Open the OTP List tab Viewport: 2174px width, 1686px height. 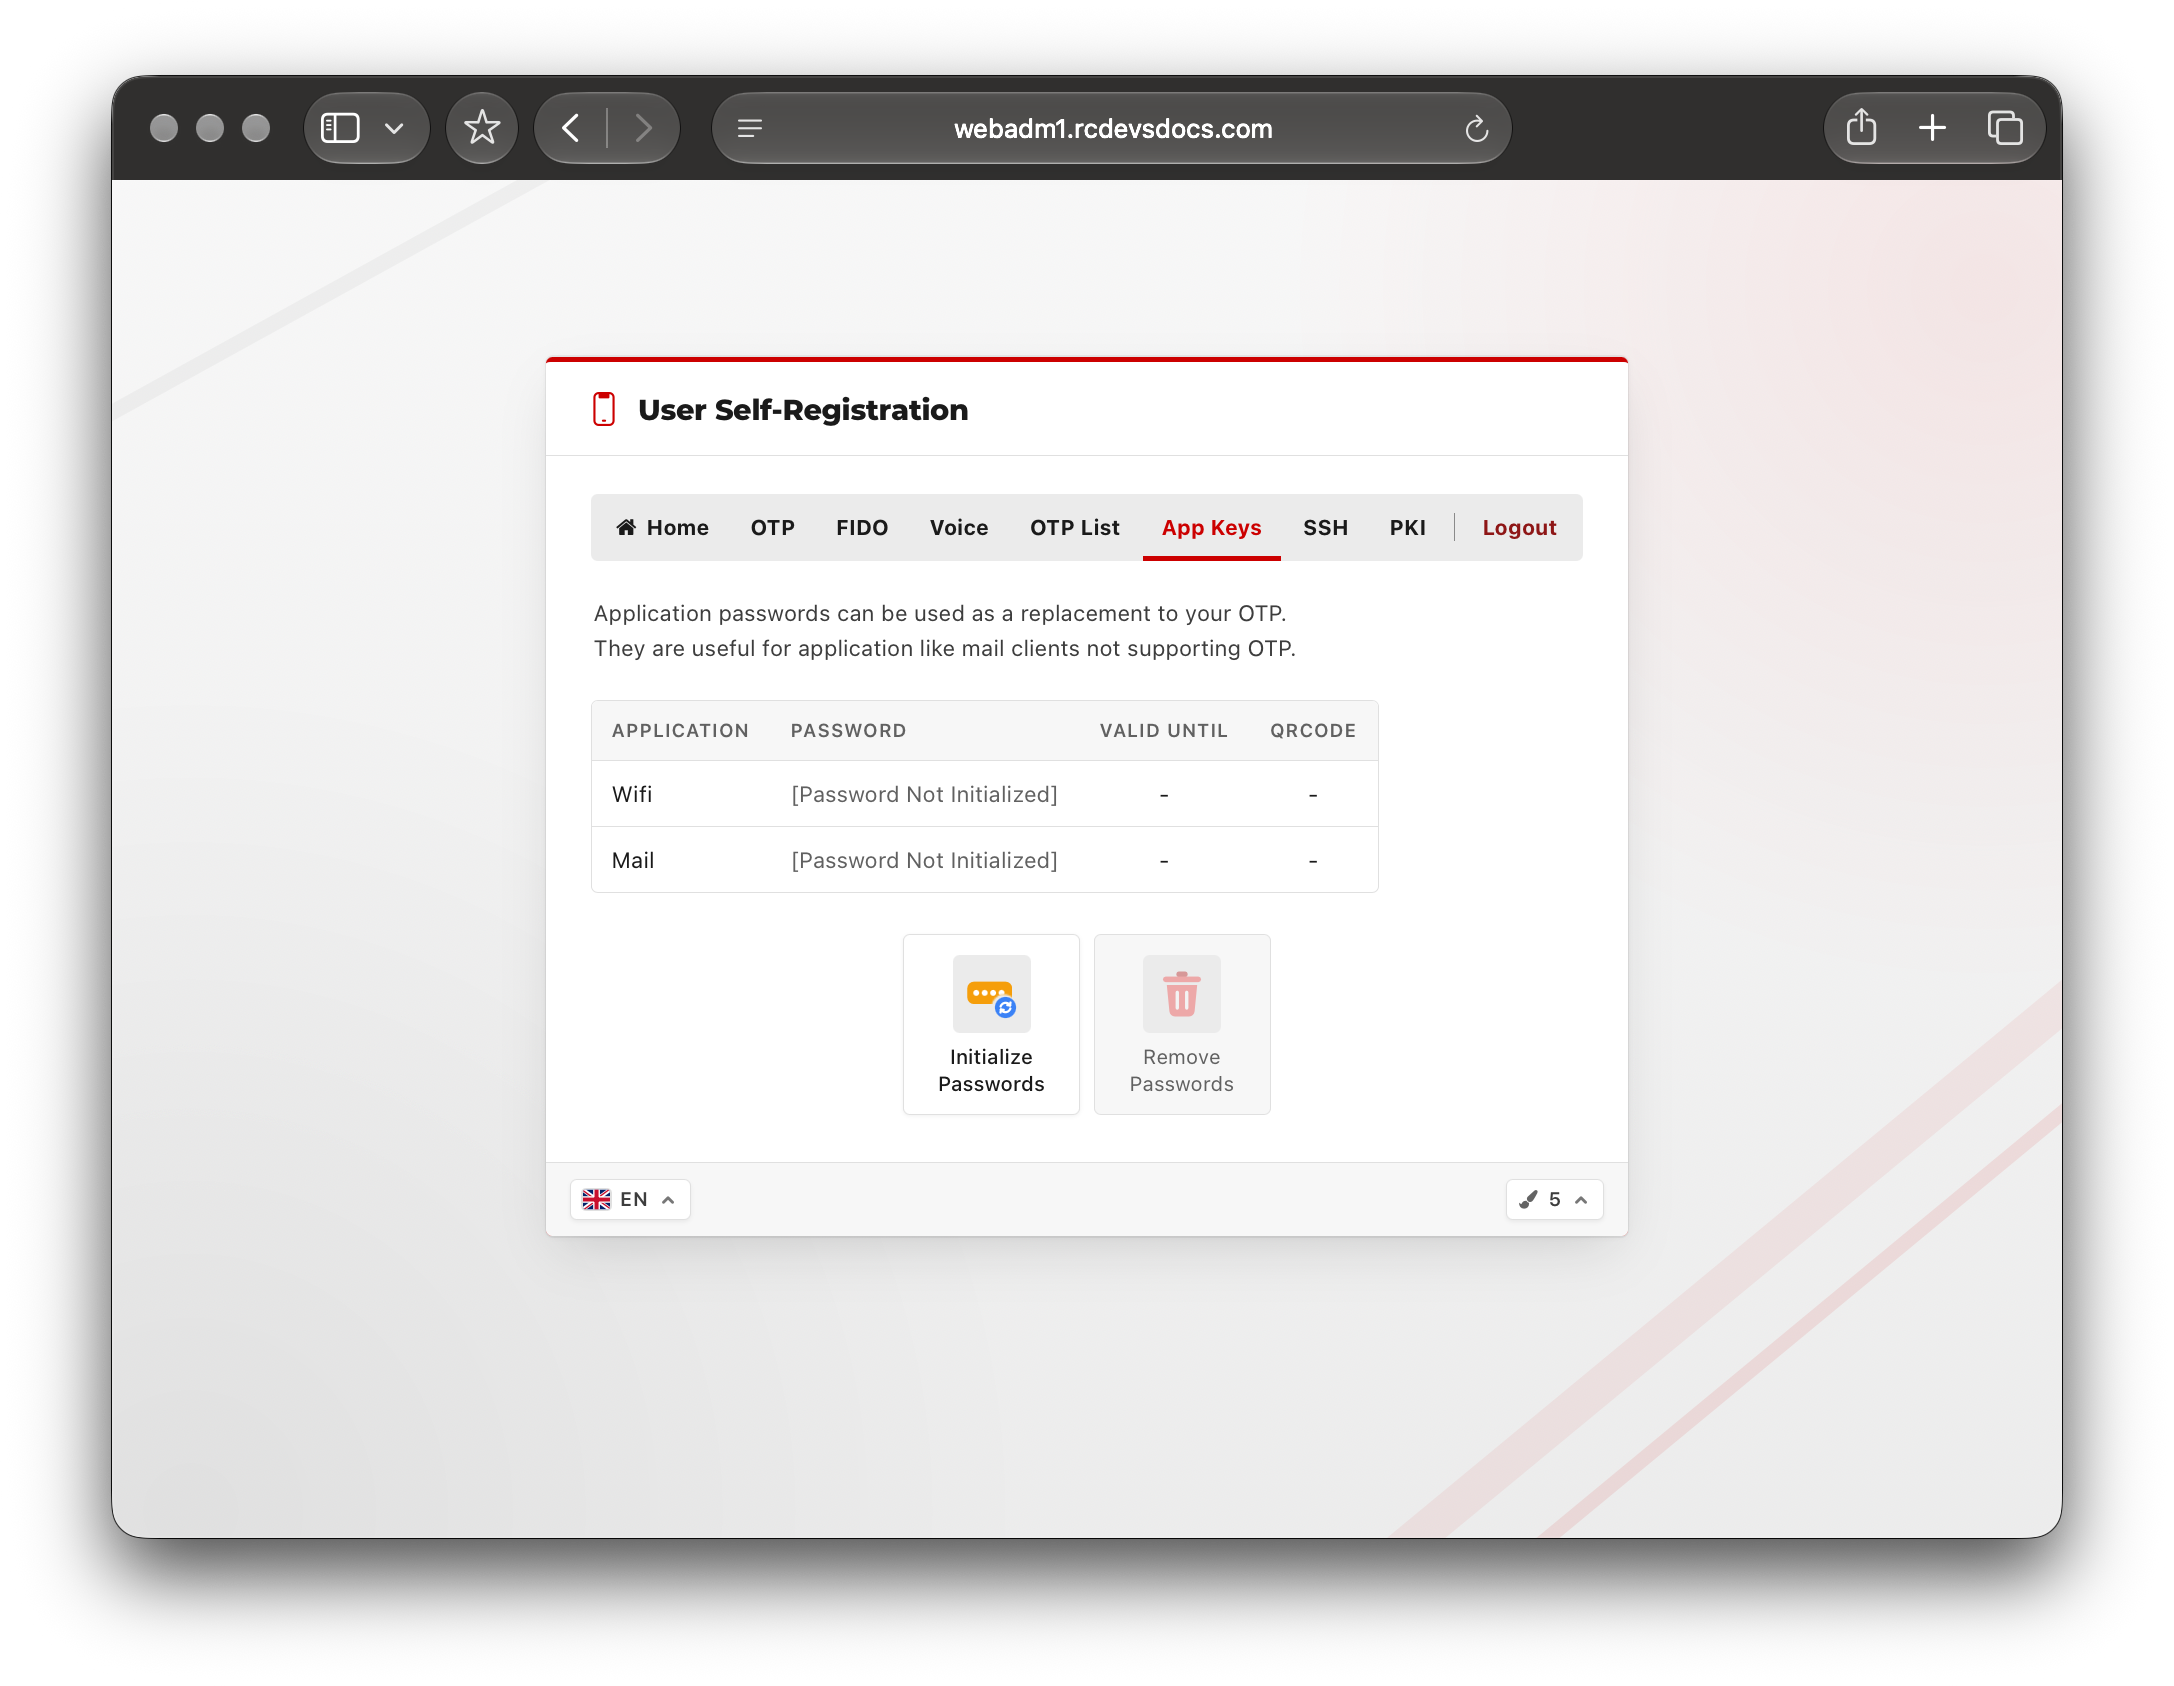click(x=1074, y=527)
